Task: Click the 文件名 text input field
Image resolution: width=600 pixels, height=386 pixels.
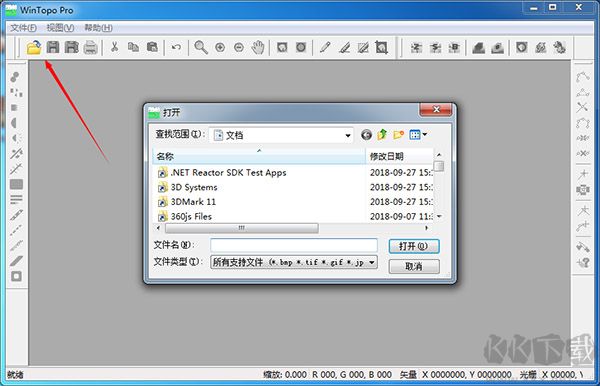Action: (294, 245)
